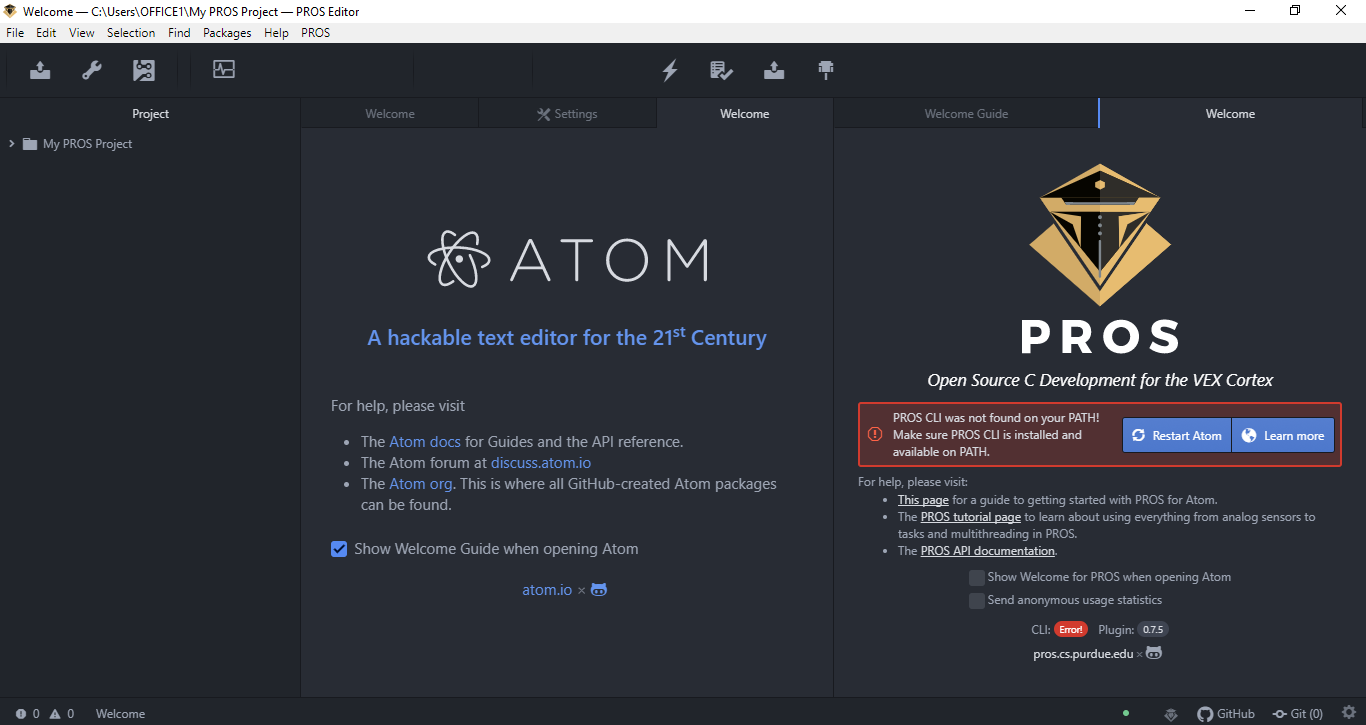The height and width of the screenshot is (725, 1366).
Task: Open the PROS menu
Action: pos(315,33)
